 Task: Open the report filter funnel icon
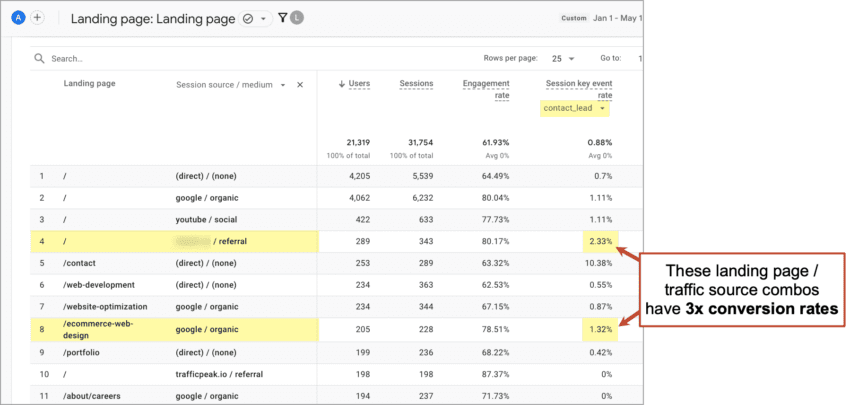tap(283, 18)
